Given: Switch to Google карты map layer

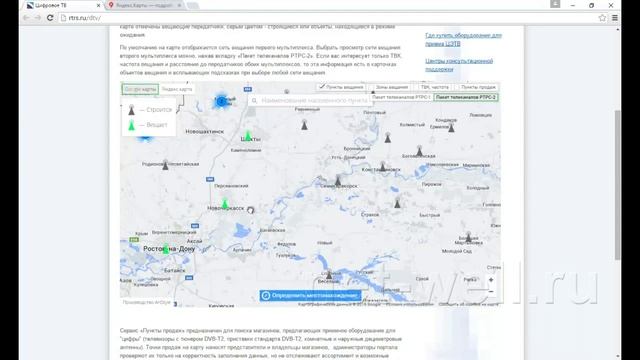Looking at the screenshot, I should pyautogui.click(x=140, y=89).
